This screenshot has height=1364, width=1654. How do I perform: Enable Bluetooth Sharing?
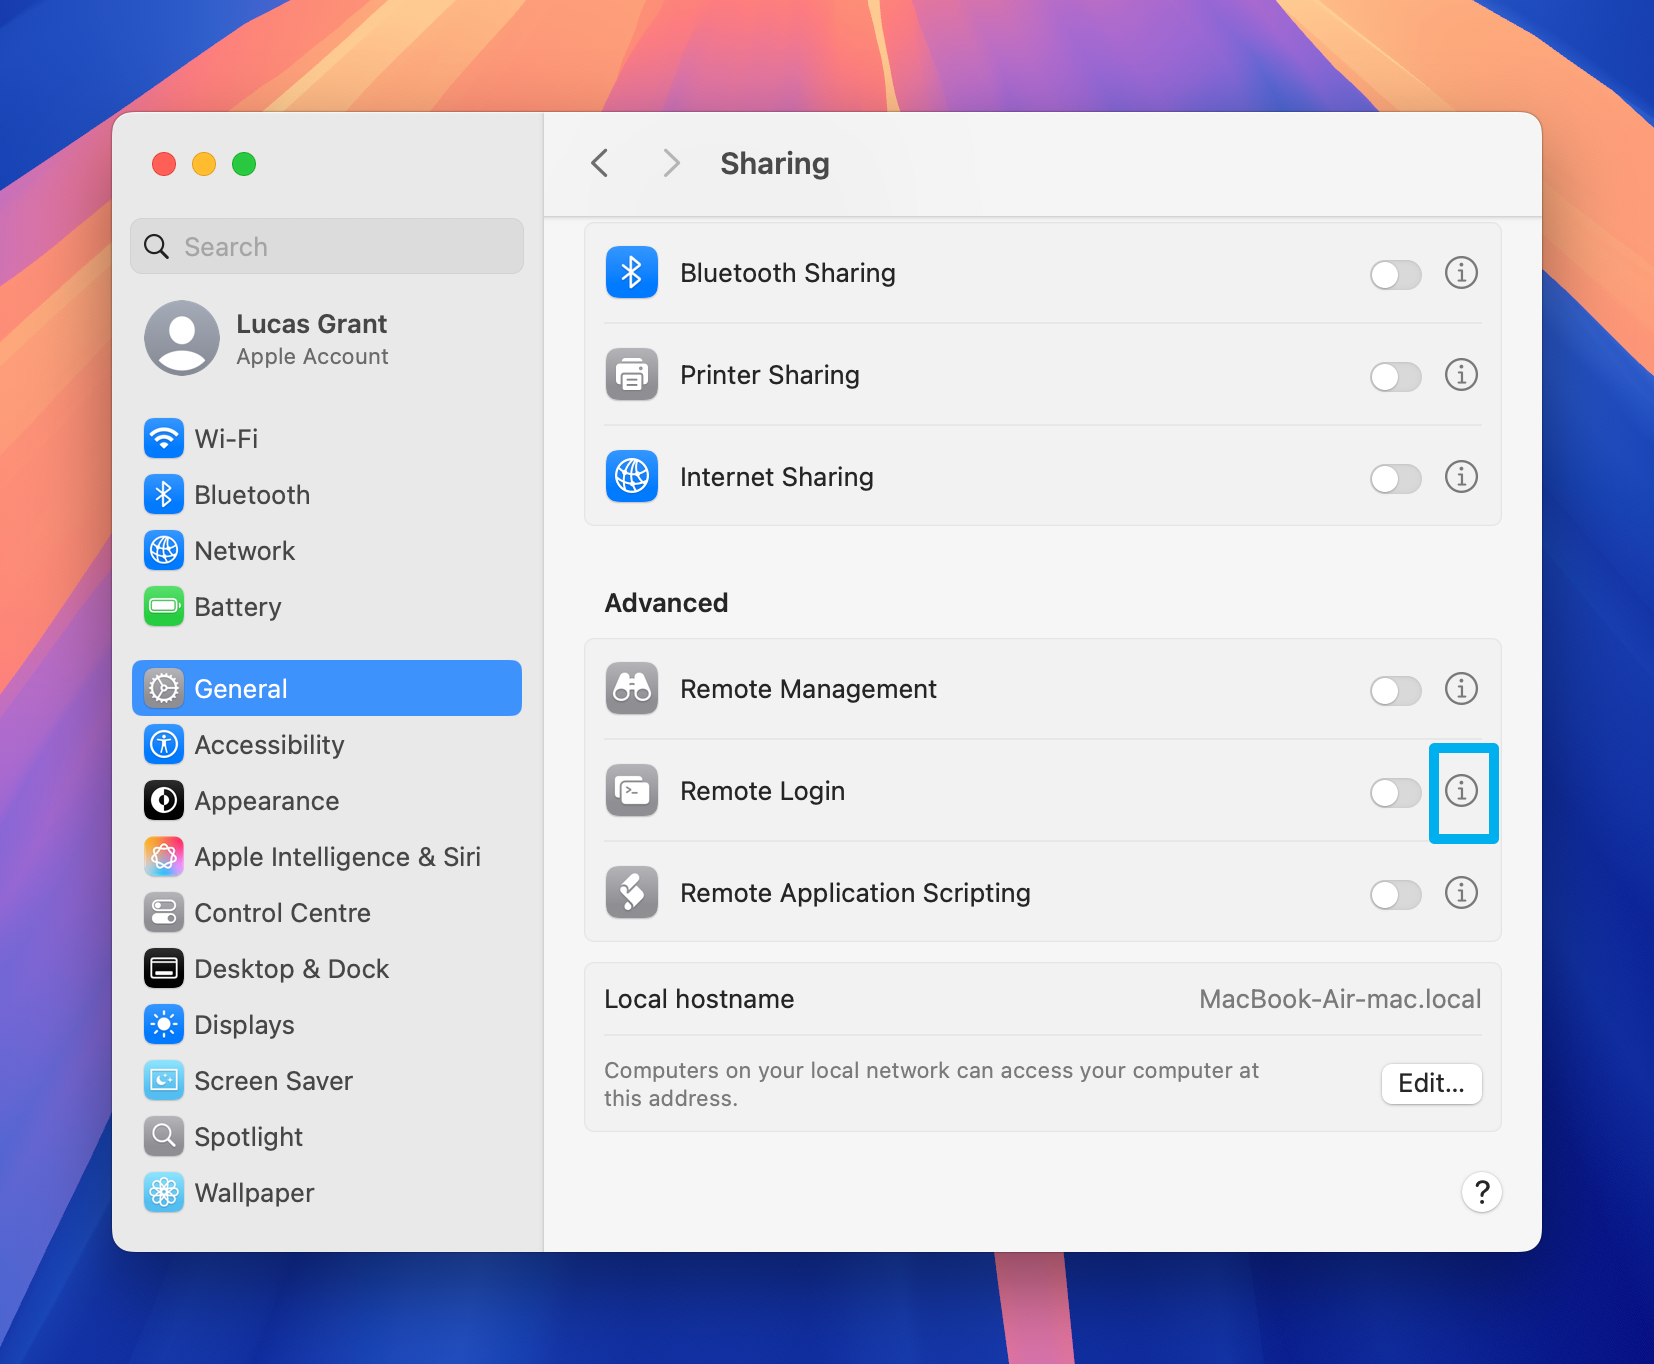(x=1396, y=274)
